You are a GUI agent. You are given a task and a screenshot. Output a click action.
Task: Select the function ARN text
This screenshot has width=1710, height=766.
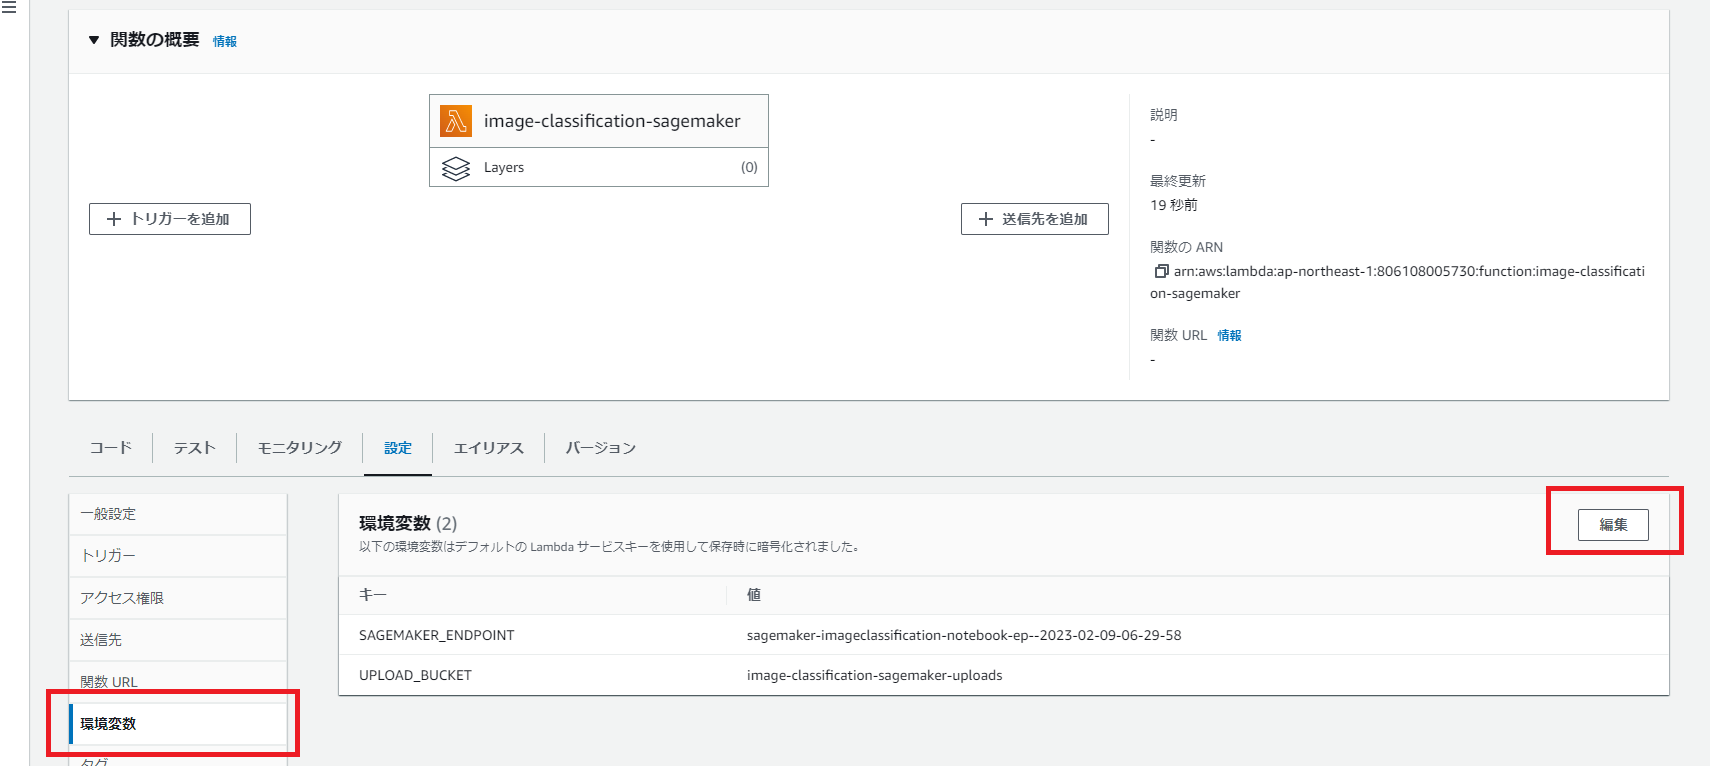(1397, 282)
